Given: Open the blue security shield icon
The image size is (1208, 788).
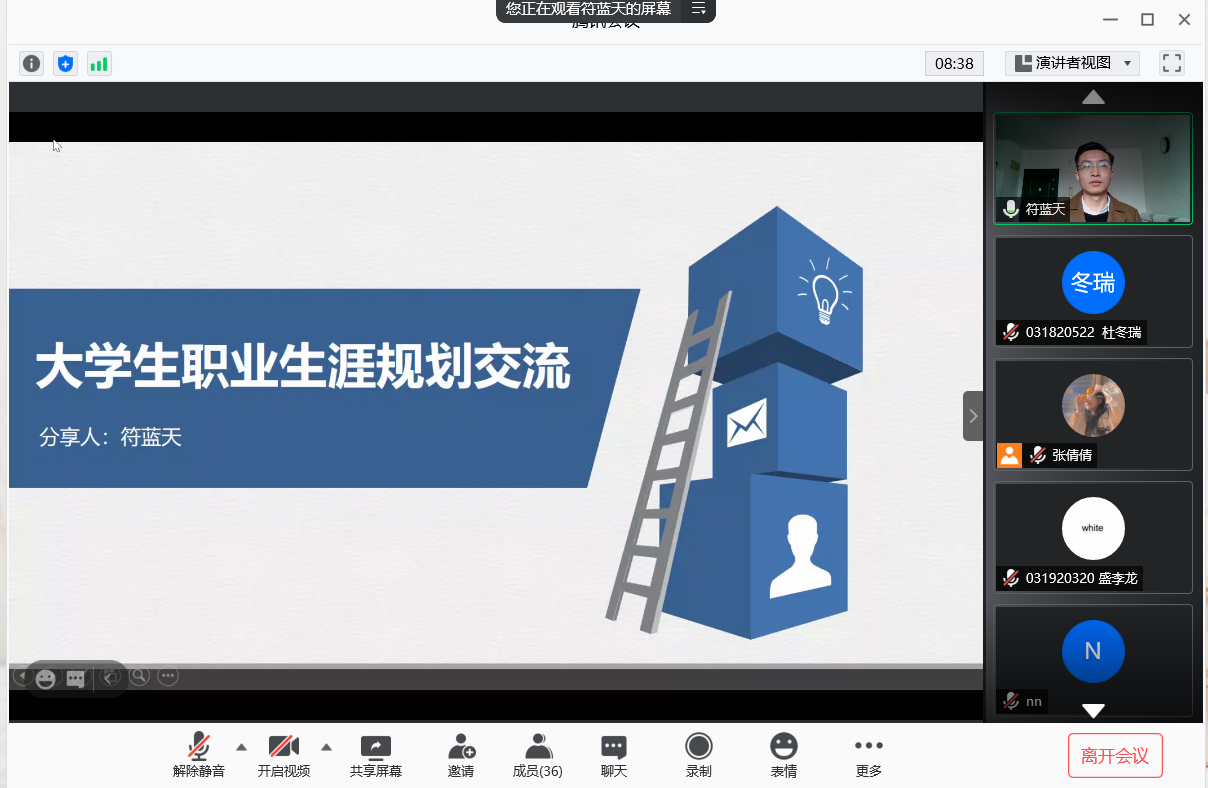Looking at the screenshot, I should (65, 64).
